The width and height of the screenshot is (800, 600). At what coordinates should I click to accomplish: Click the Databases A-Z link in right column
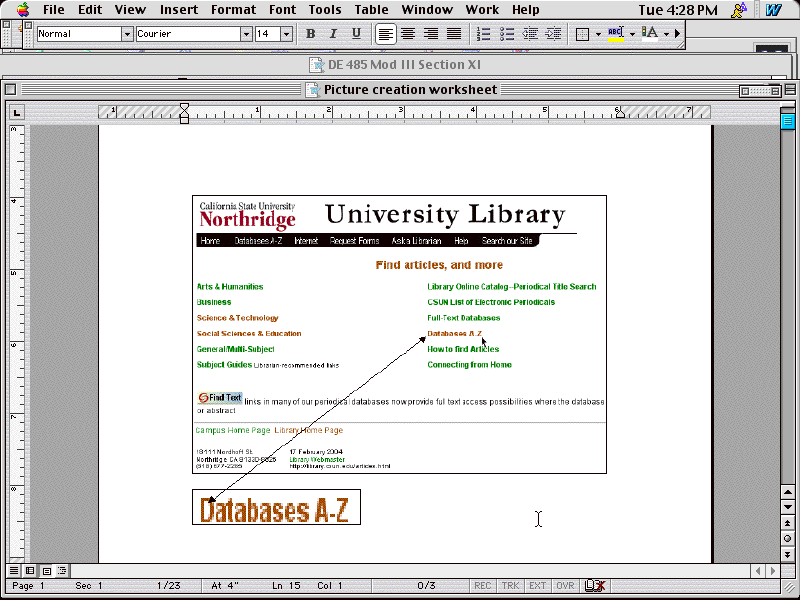[x=455, y=334]
